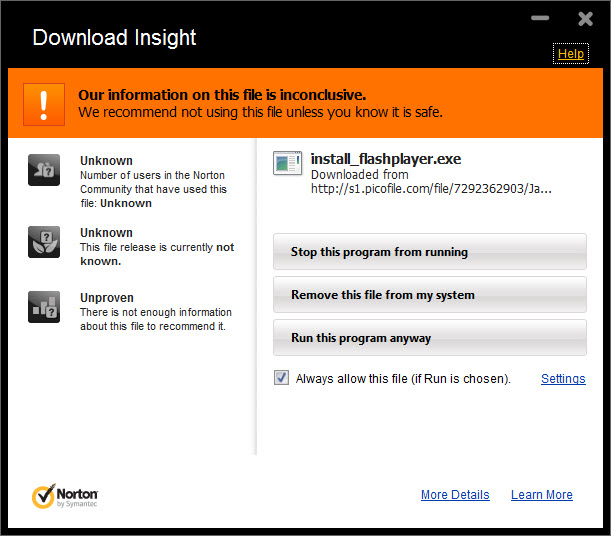This screenshot has height=536, width=611.
Task: Click 'Number of users in the Norton Community' text
Action: (x=153, y=189)
